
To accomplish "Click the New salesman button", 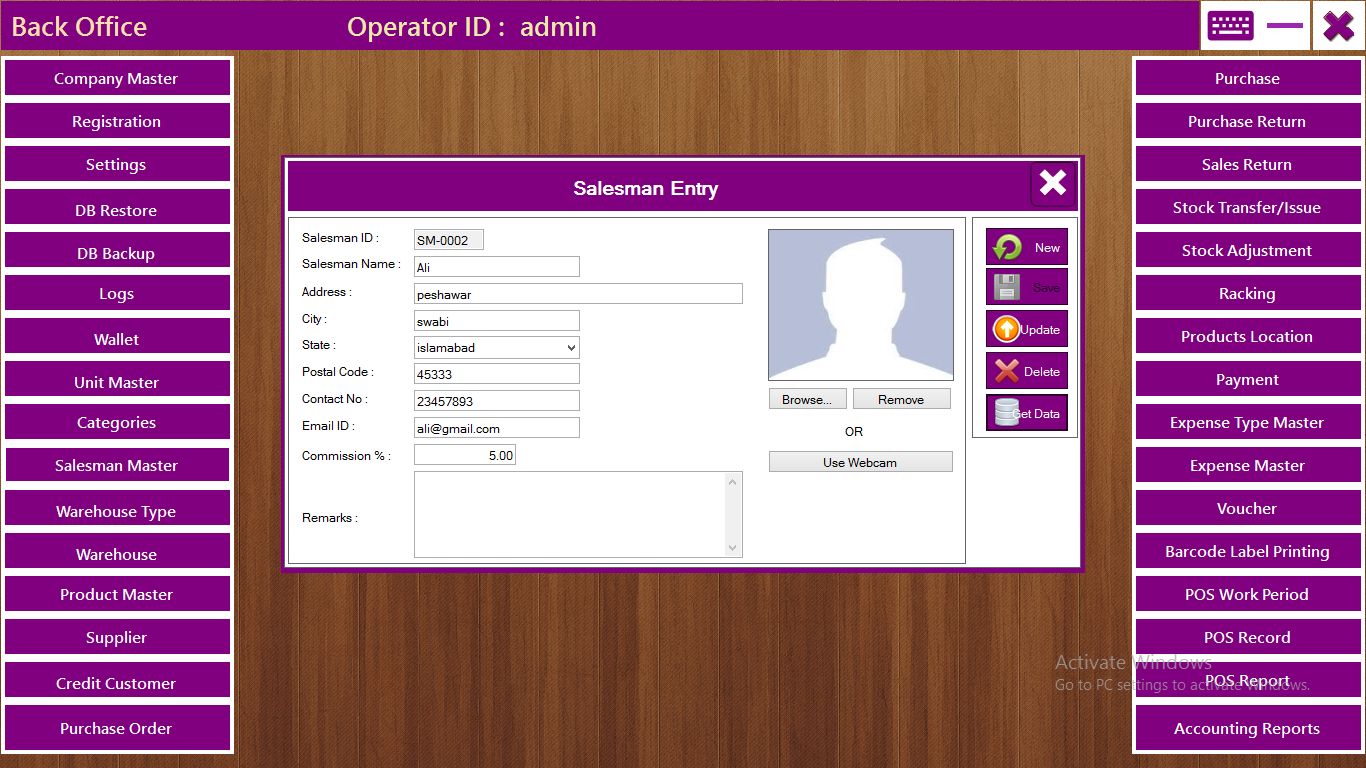I will (x=1027, y=247).
